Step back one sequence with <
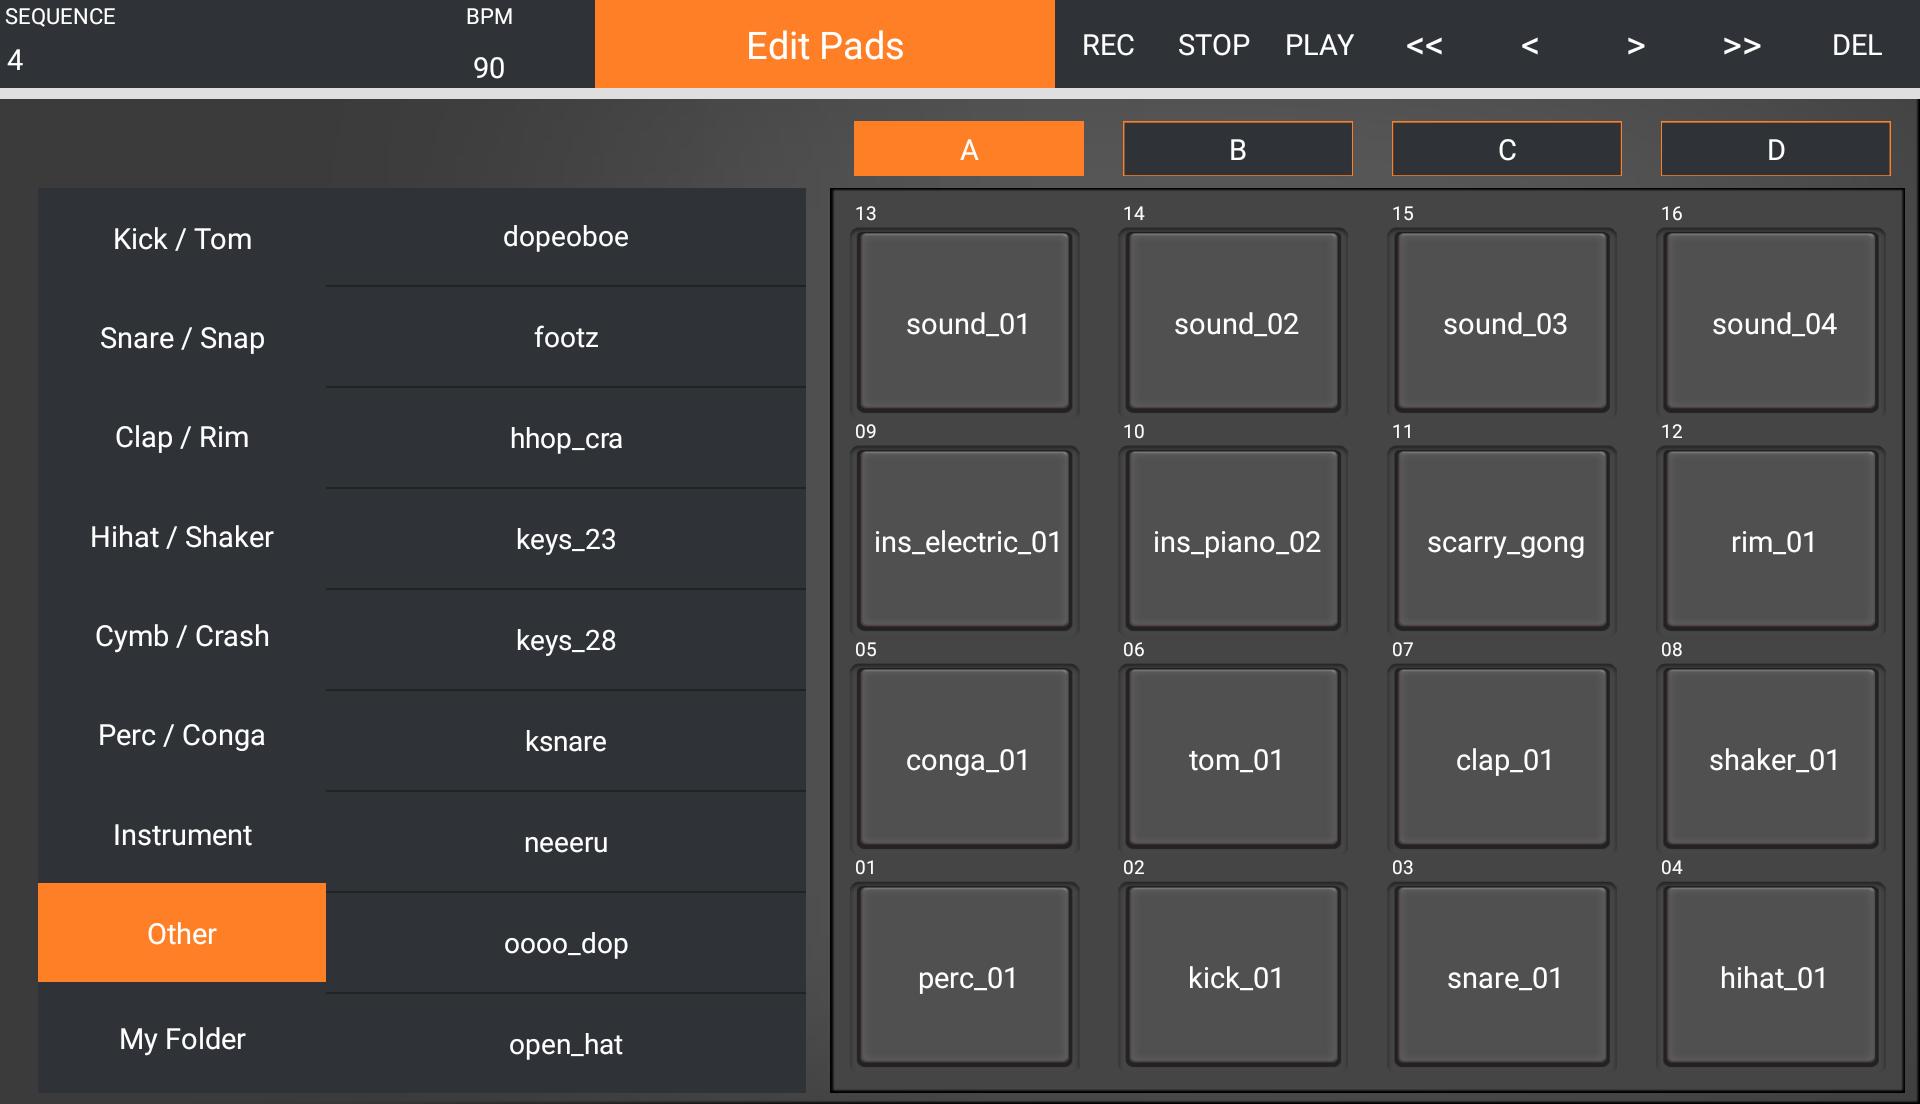The width and height of the screenshot is (1920, 1104). click(x=1530, y=45)
